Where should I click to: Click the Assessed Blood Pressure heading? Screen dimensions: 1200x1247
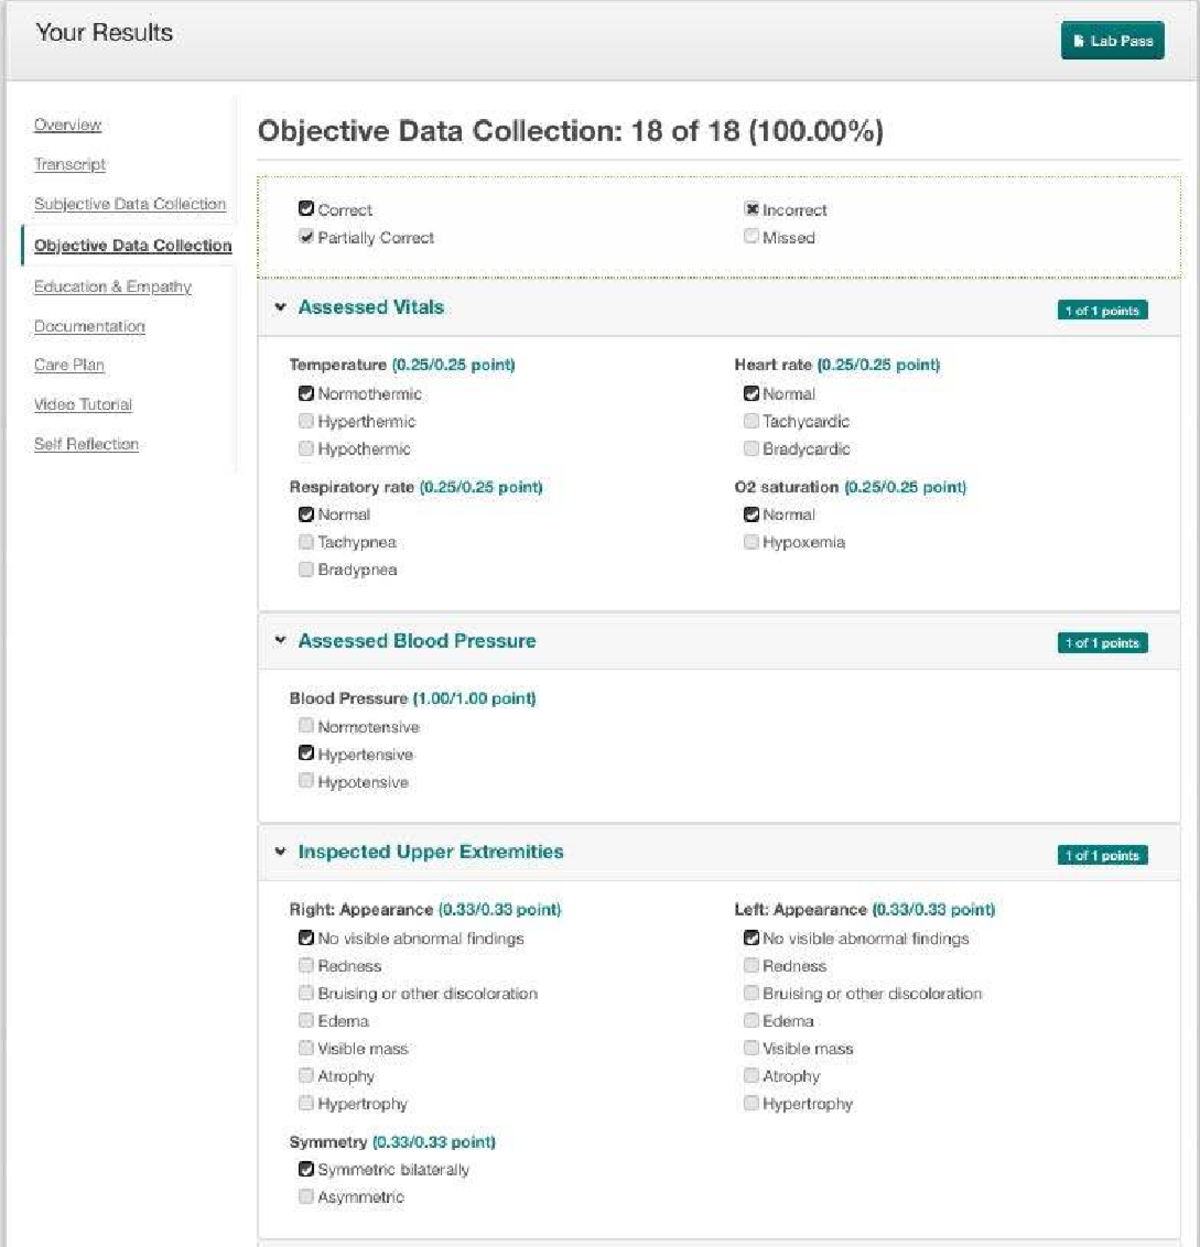(417, 641)
